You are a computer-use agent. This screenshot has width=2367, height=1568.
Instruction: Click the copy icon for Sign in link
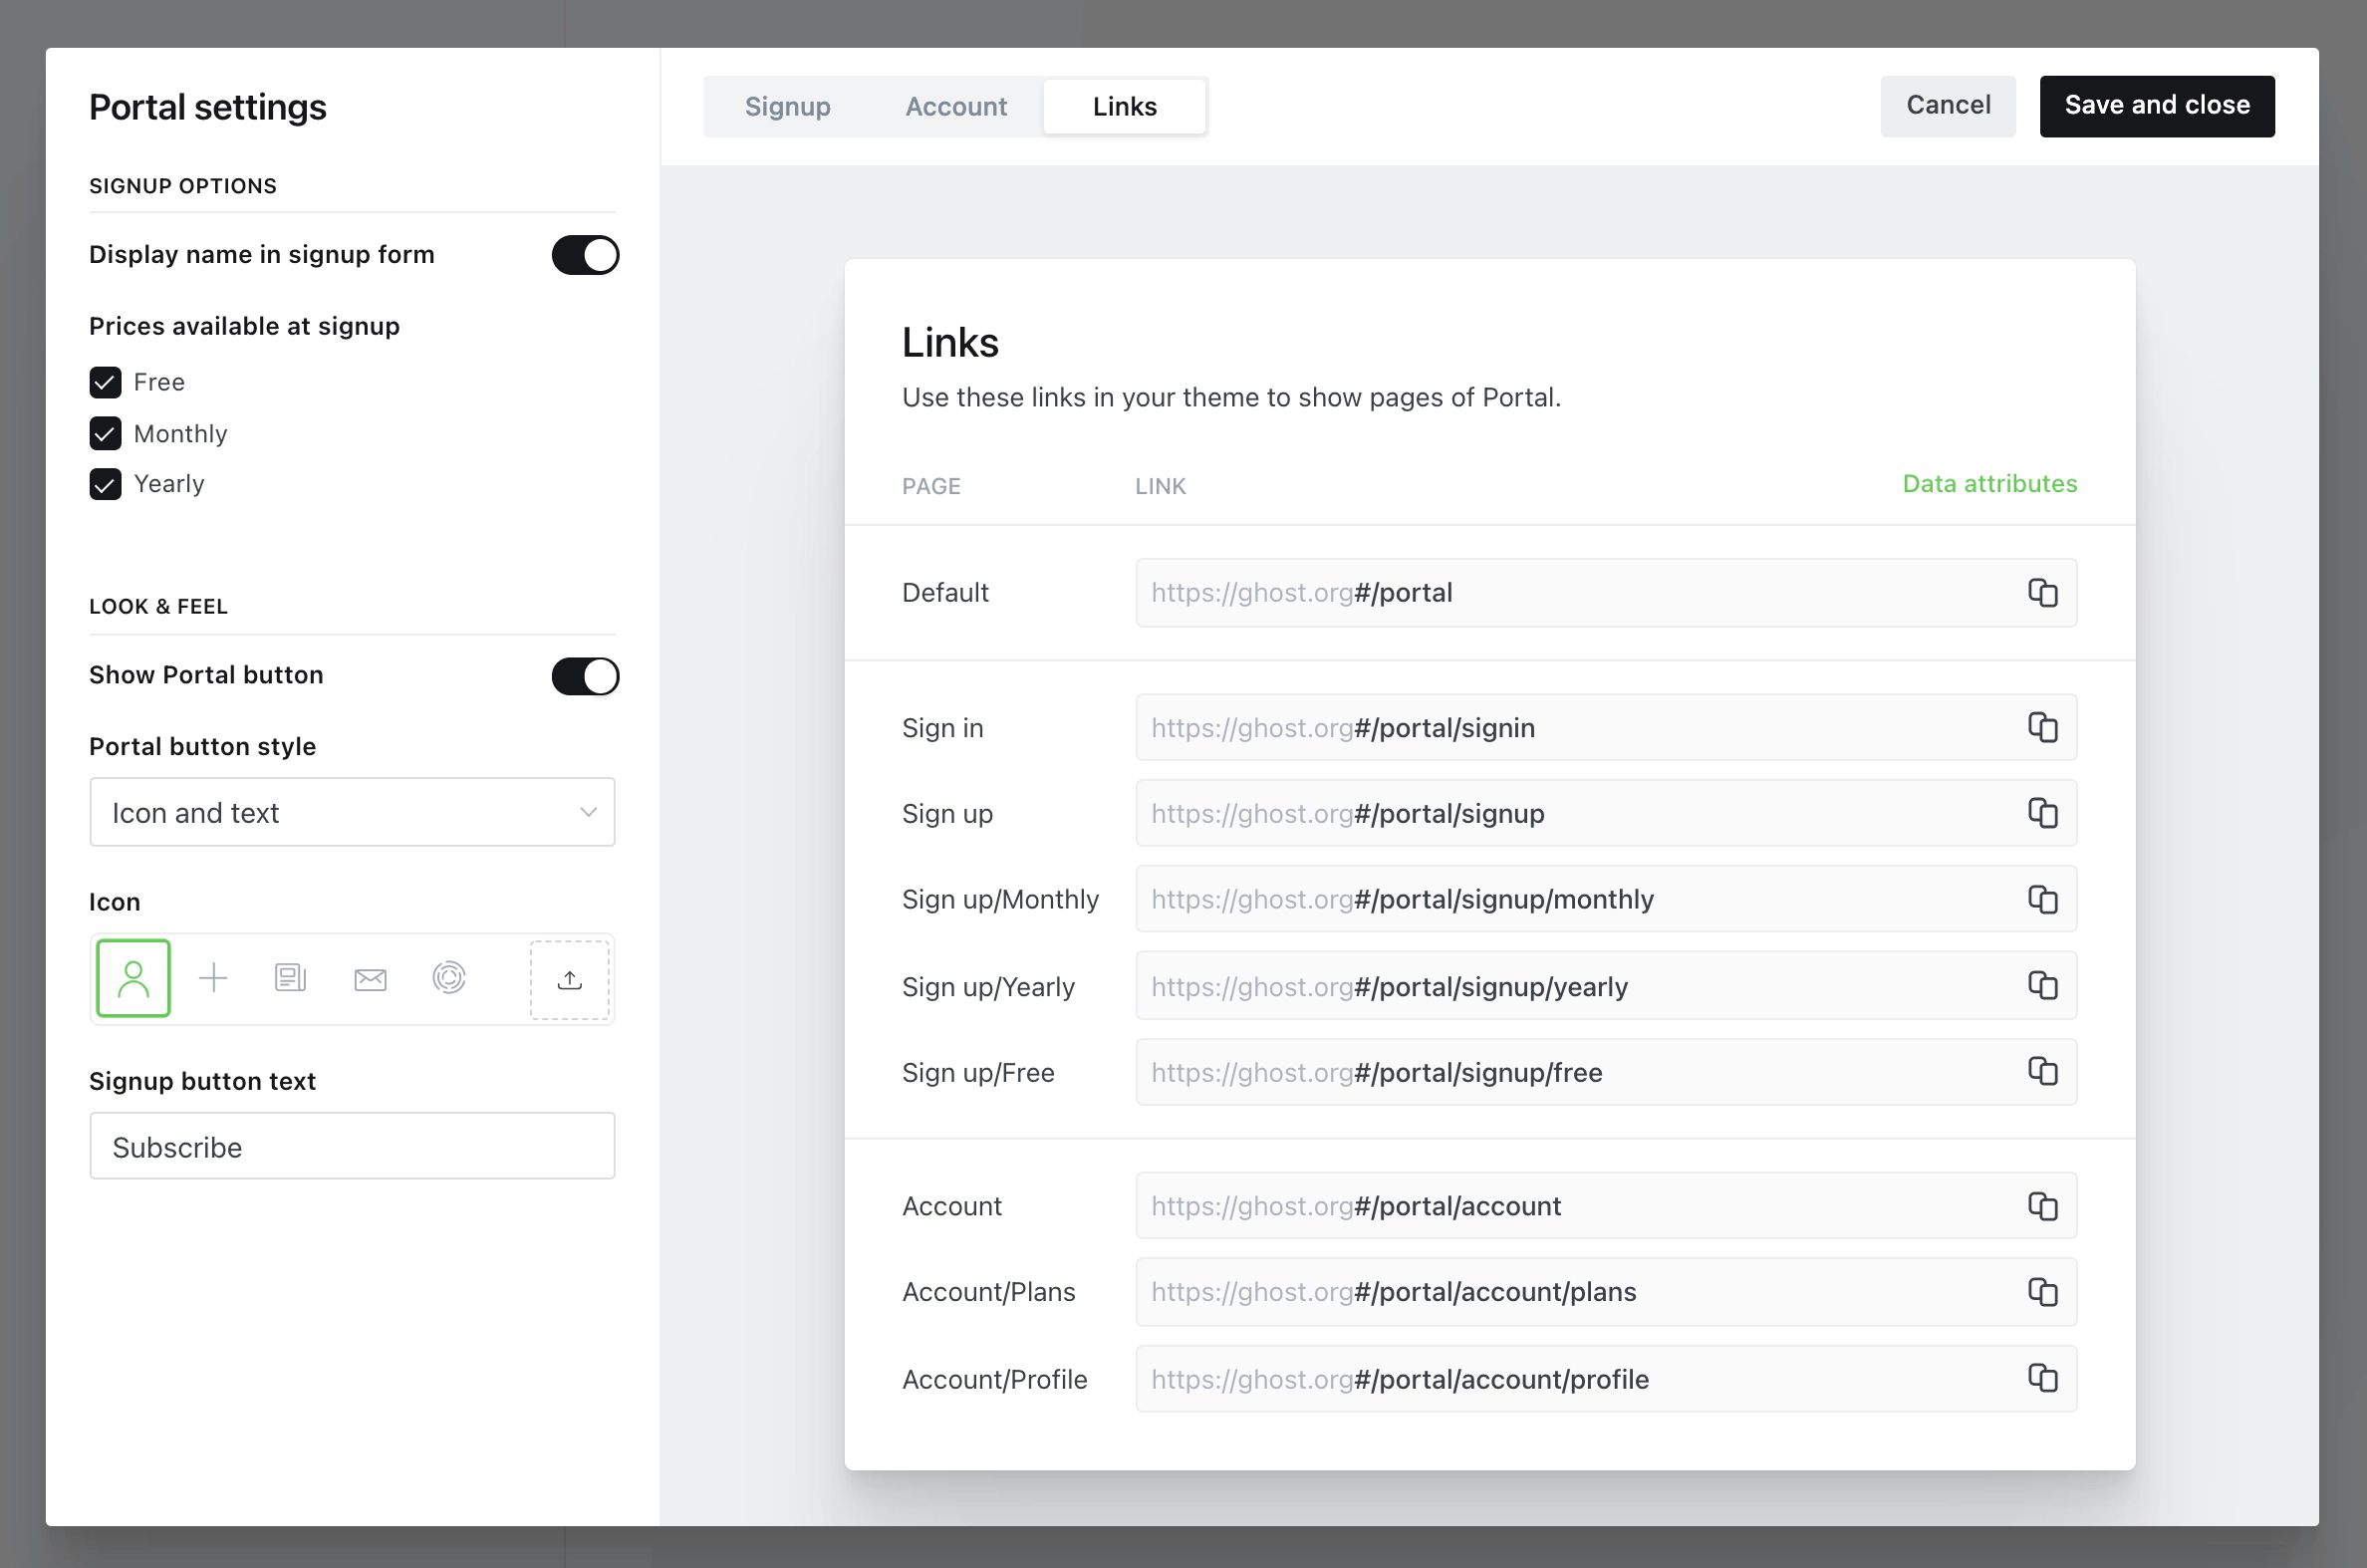pos(2041,726)
